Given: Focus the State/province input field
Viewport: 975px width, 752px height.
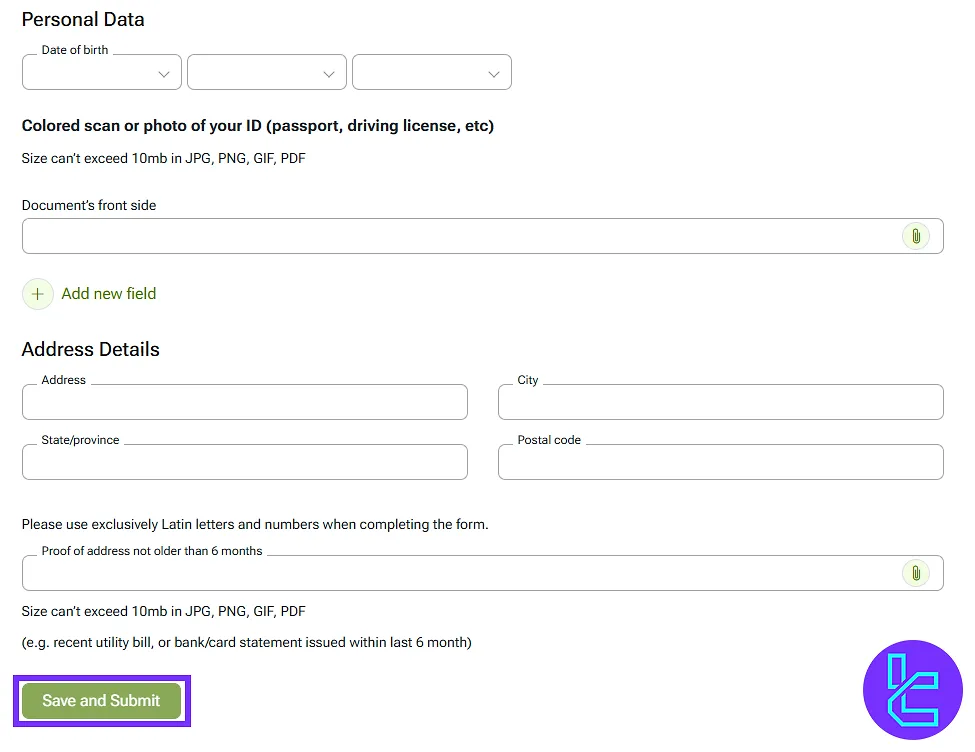Looking at the screenshot, I should click(245, 462).
